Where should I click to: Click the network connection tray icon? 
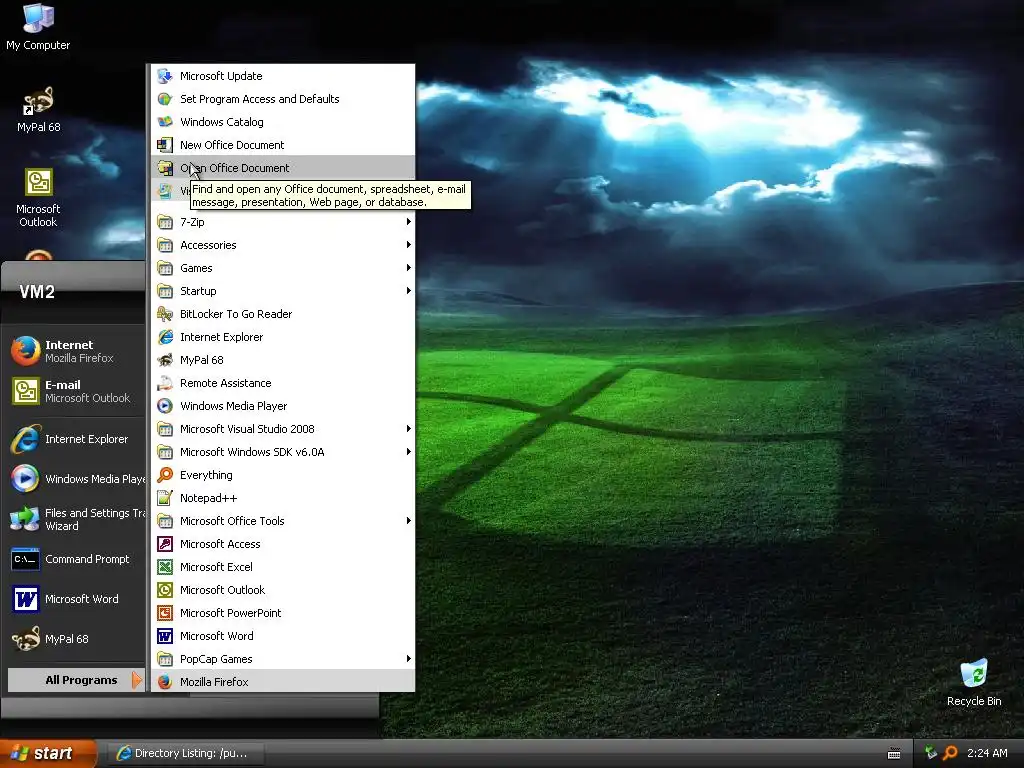(x=931, y=753)
